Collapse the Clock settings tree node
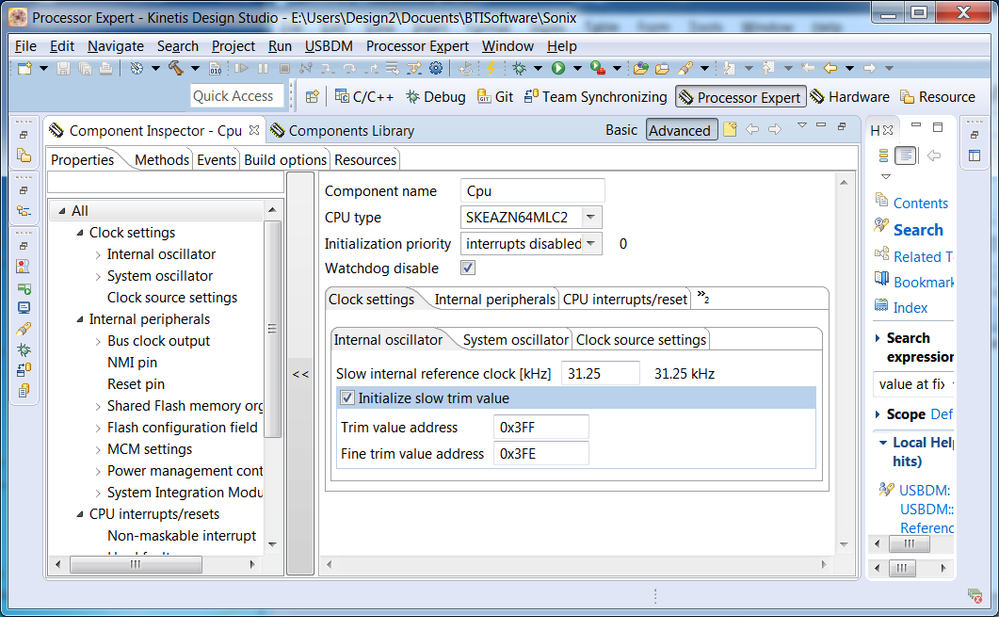This screenshot has height=617, width=999. pyautogui.click(x=80, y=233)
